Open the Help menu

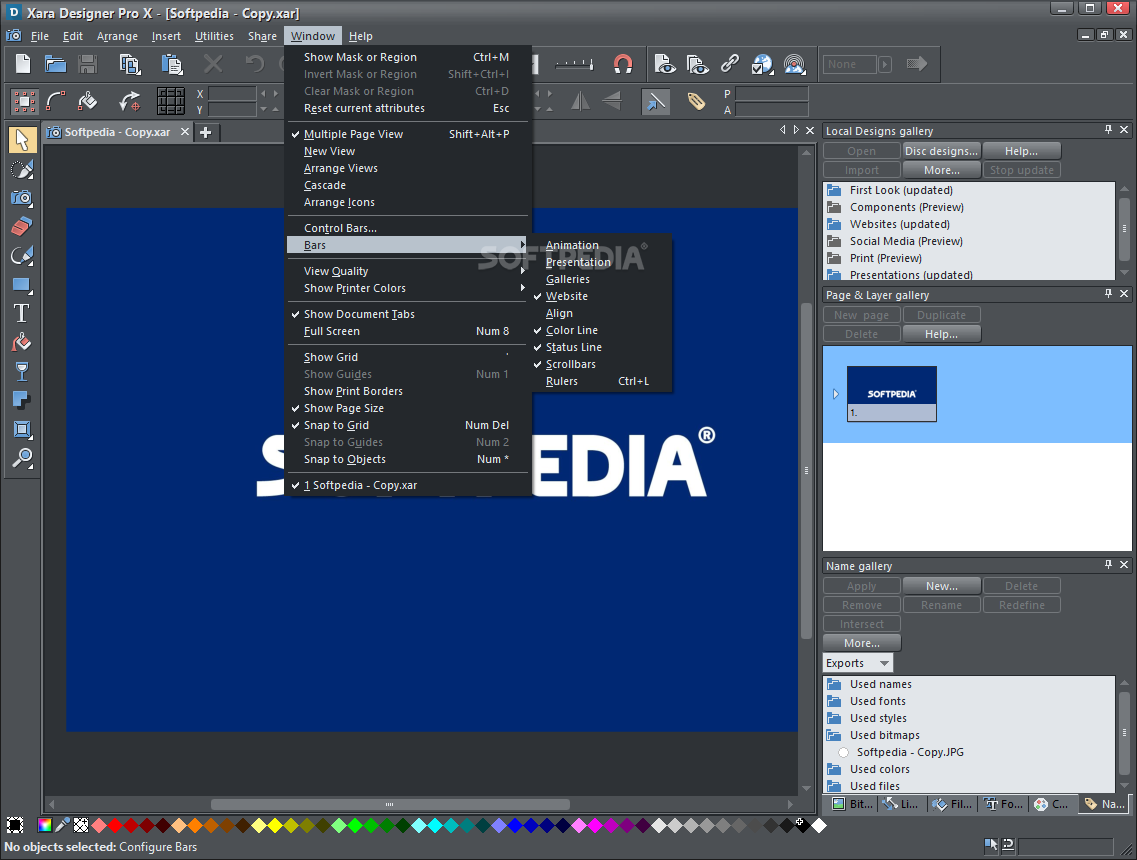[360, 36]
